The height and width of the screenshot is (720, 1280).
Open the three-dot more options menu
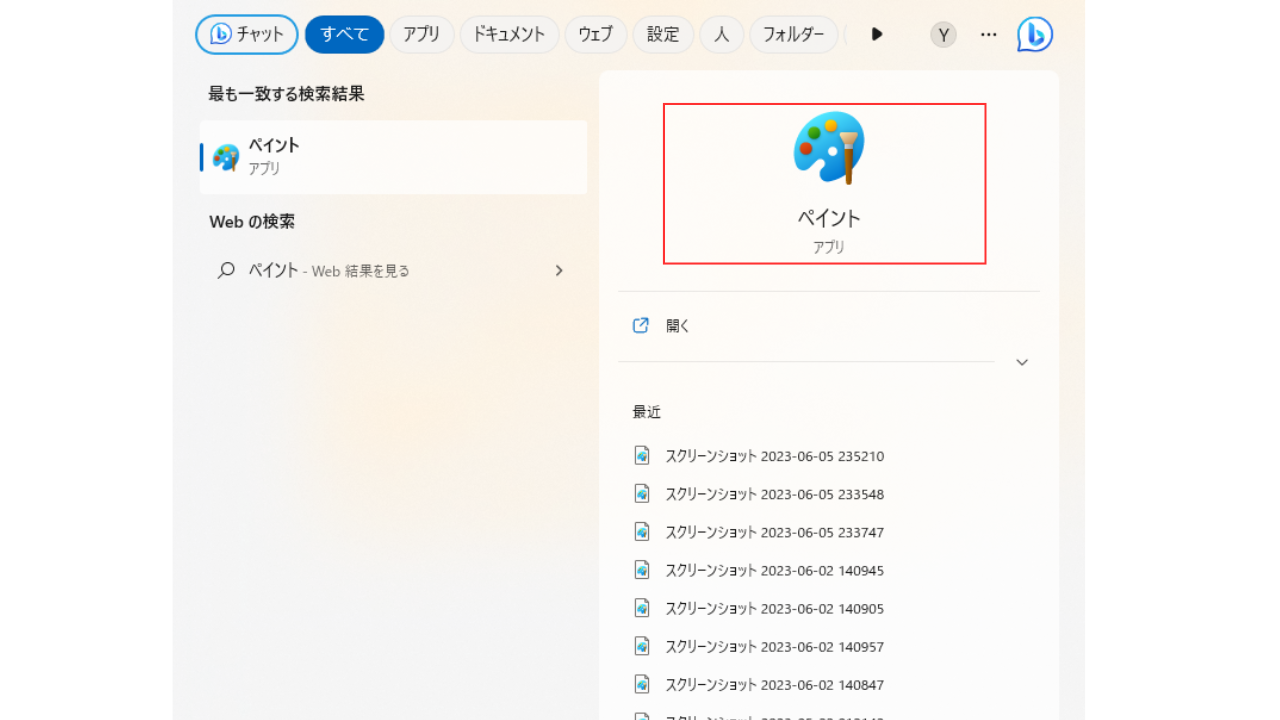point(989,34)
